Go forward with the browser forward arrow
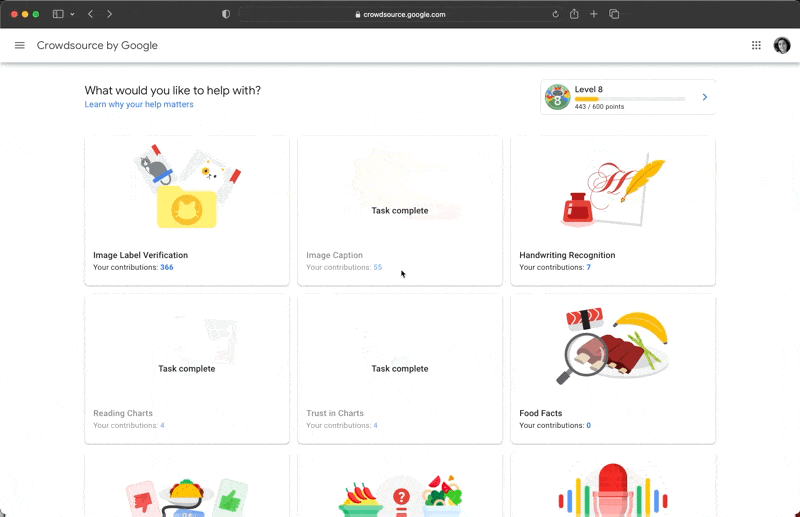Screen dimensions: 800x517 tap(109, 14)
